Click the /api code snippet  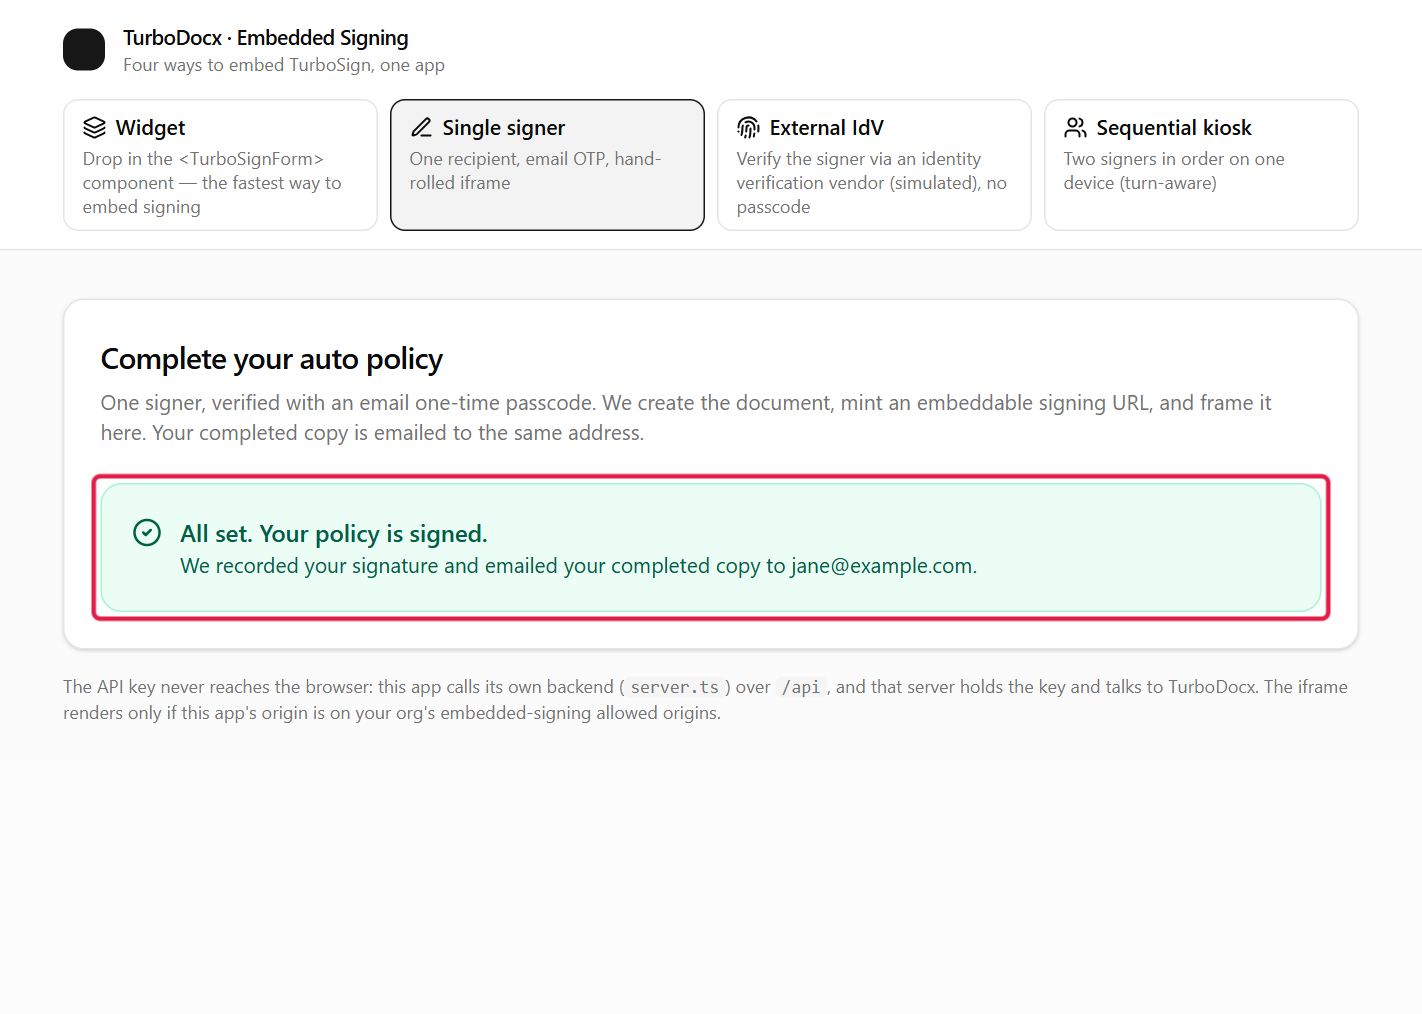[801, 687]
